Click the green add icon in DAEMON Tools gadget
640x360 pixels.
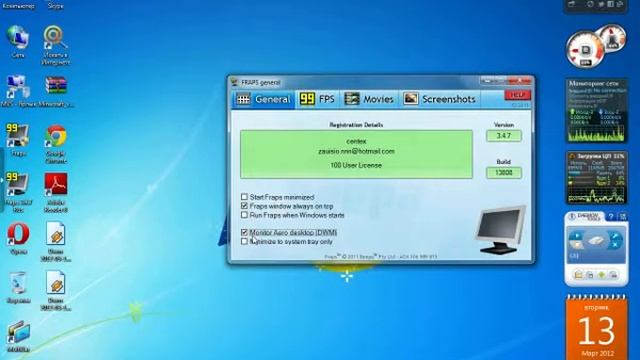click(602, 275)
